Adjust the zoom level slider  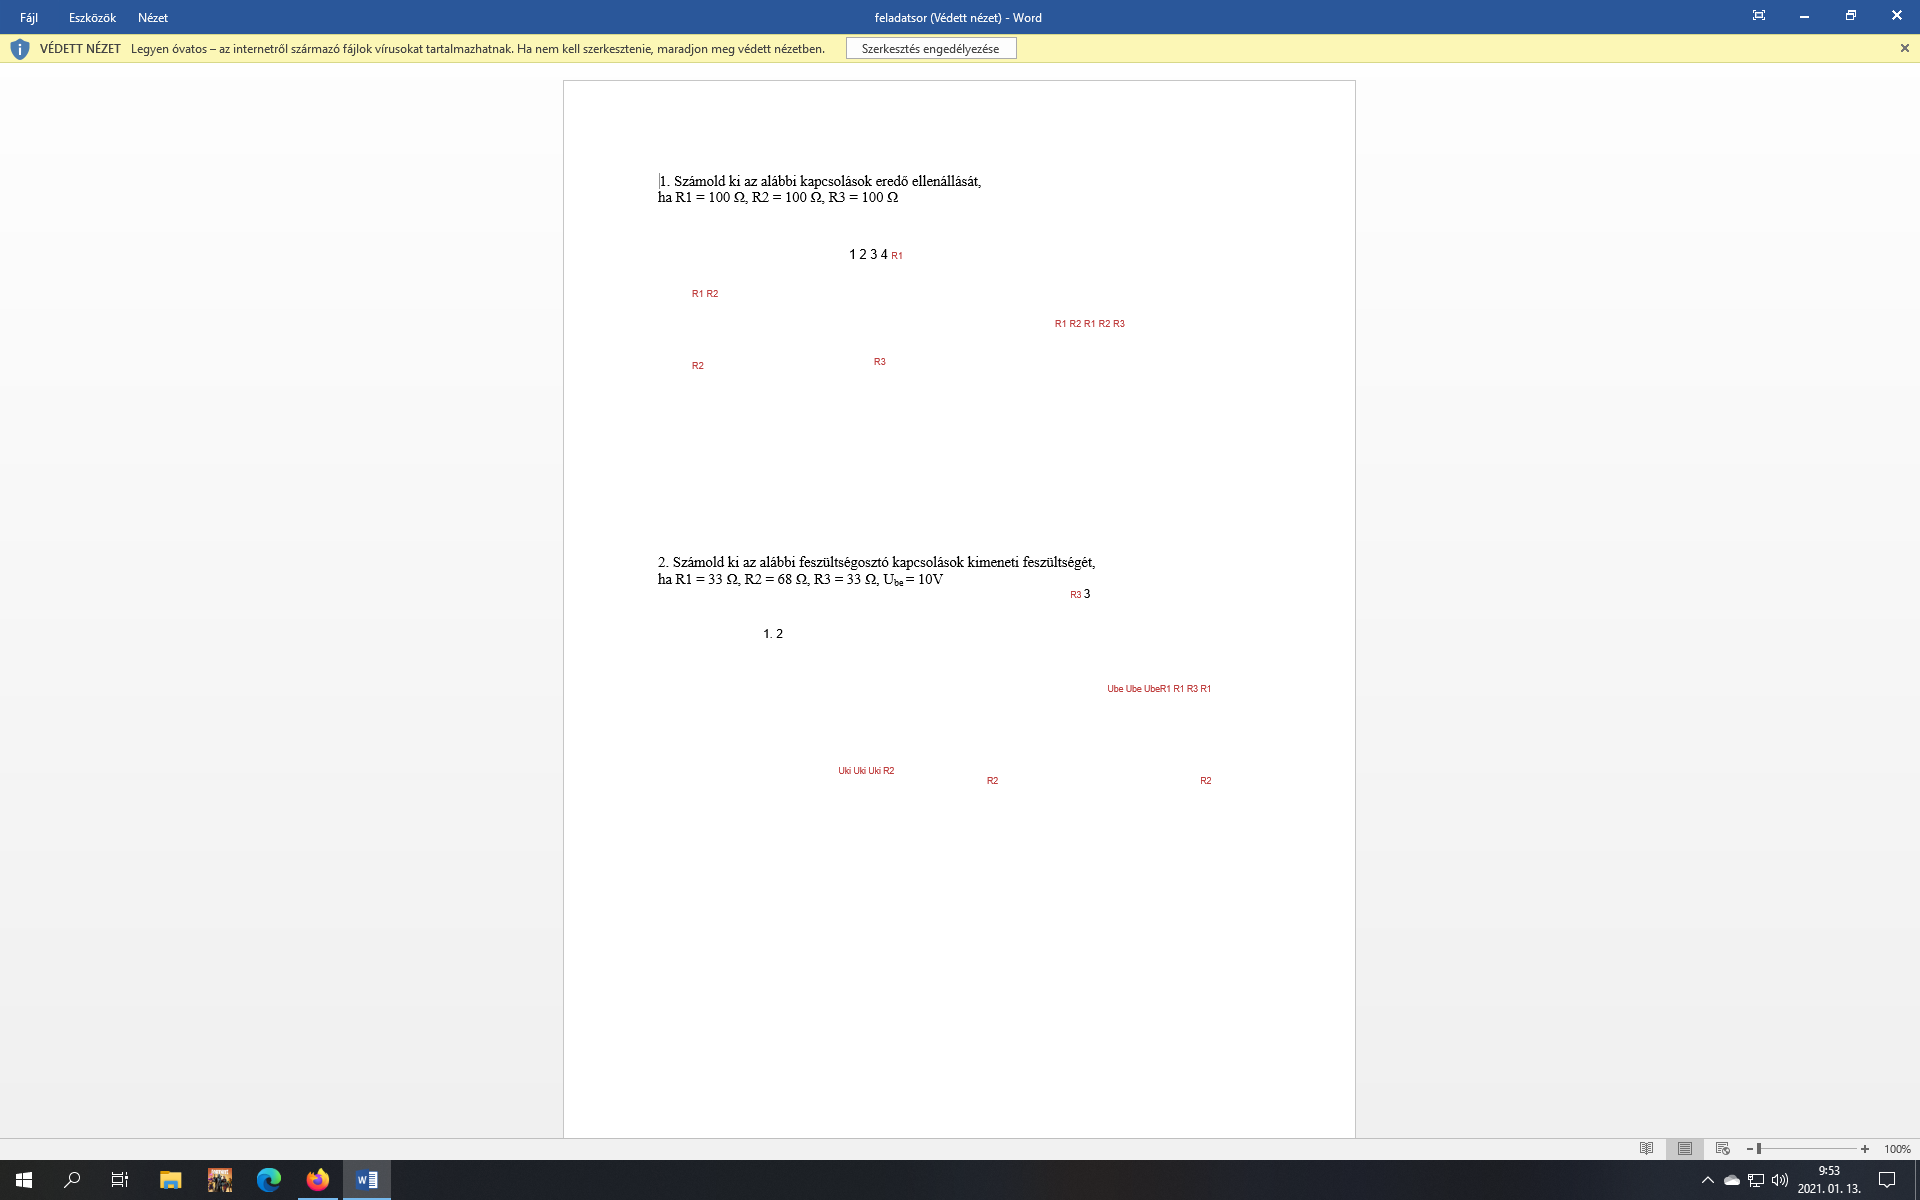(x=1759, y=1149)
